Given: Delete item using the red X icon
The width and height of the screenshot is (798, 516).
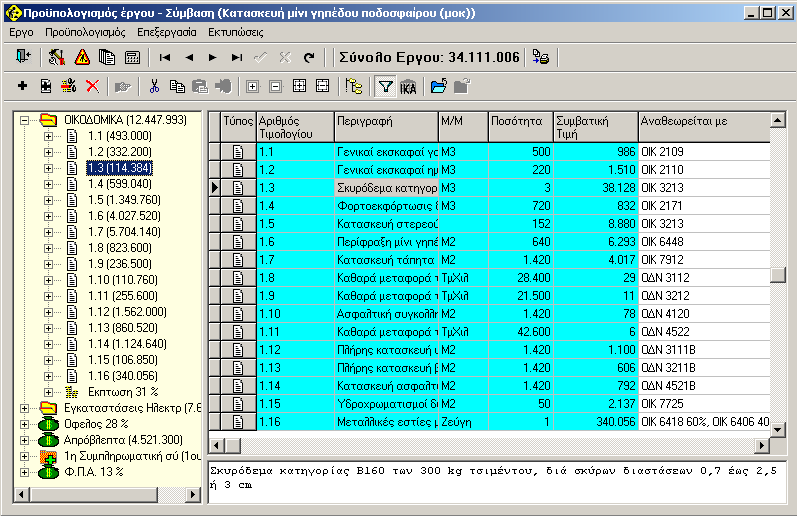Looking at the screenshot, I should pos(93,87).
